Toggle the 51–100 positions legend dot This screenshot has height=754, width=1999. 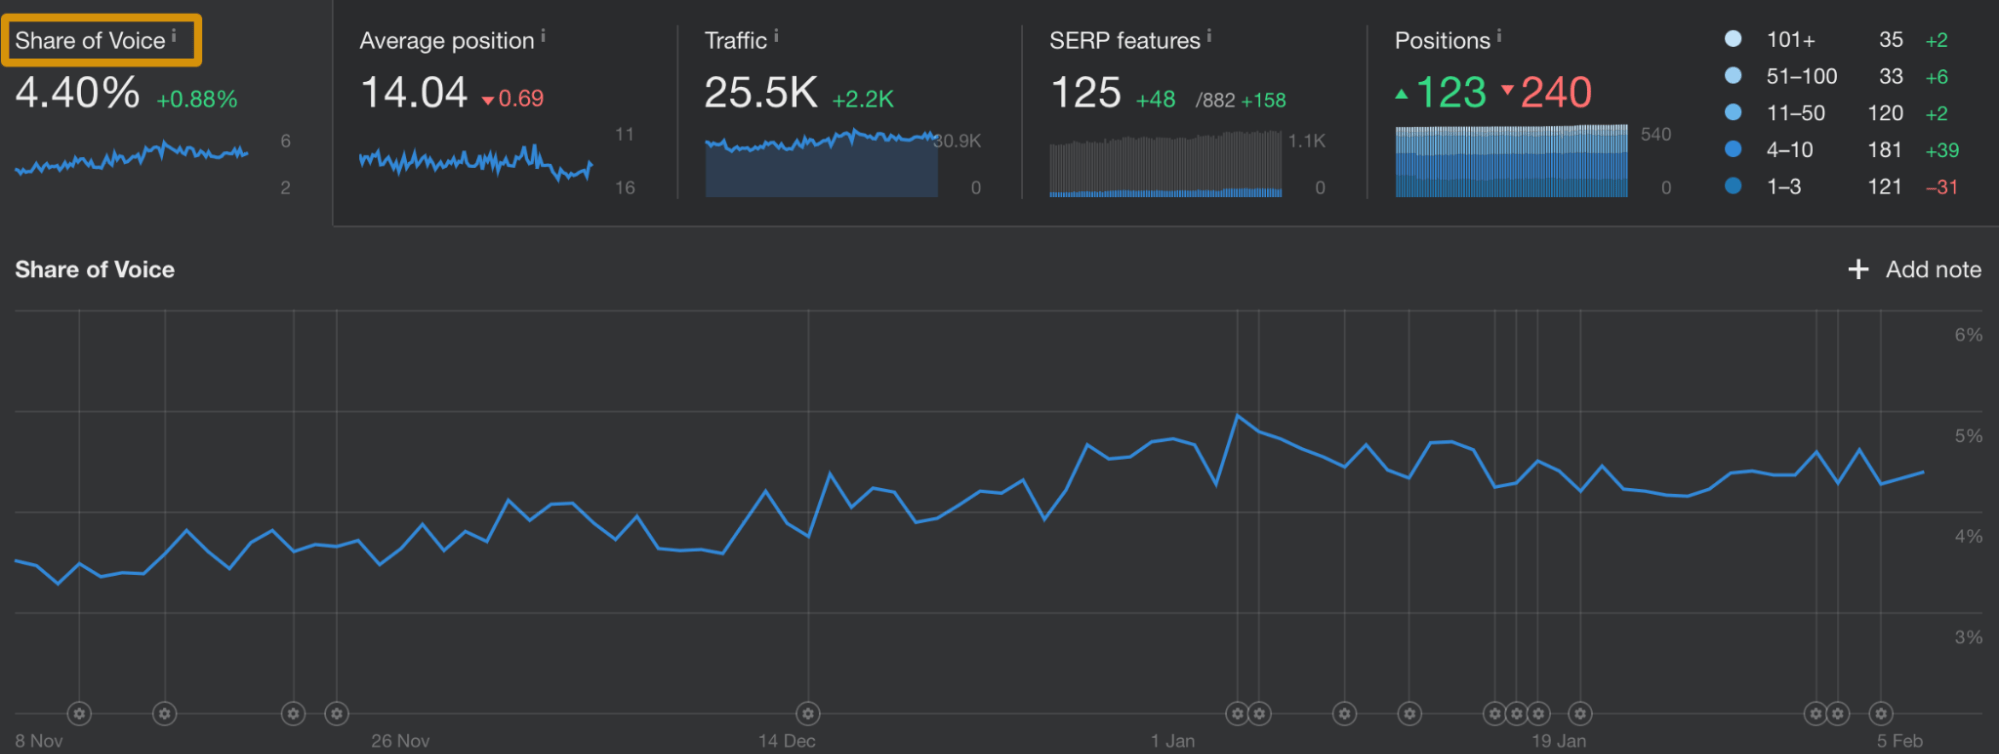click(x=1733, y=76)
